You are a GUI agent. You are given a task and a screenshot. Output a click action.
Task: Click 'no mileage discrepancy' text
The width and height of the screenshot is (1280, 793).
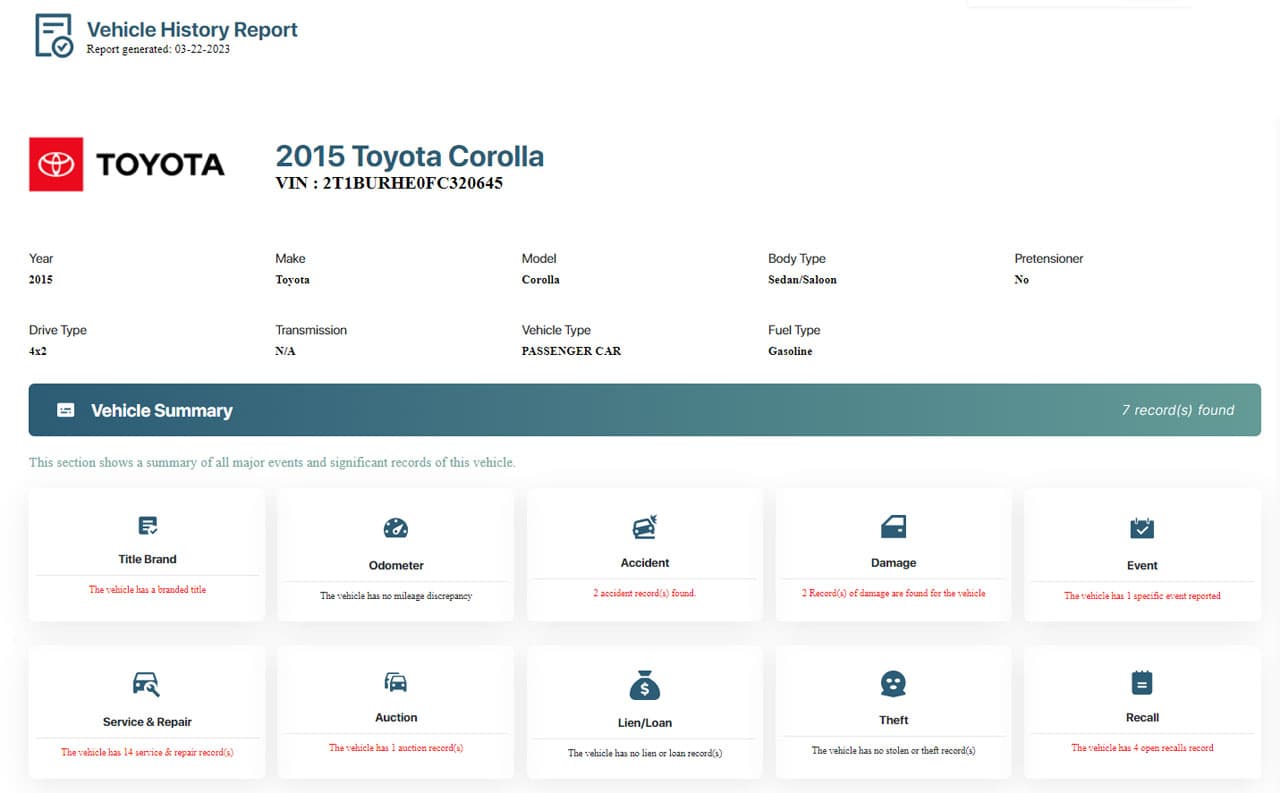424,596
